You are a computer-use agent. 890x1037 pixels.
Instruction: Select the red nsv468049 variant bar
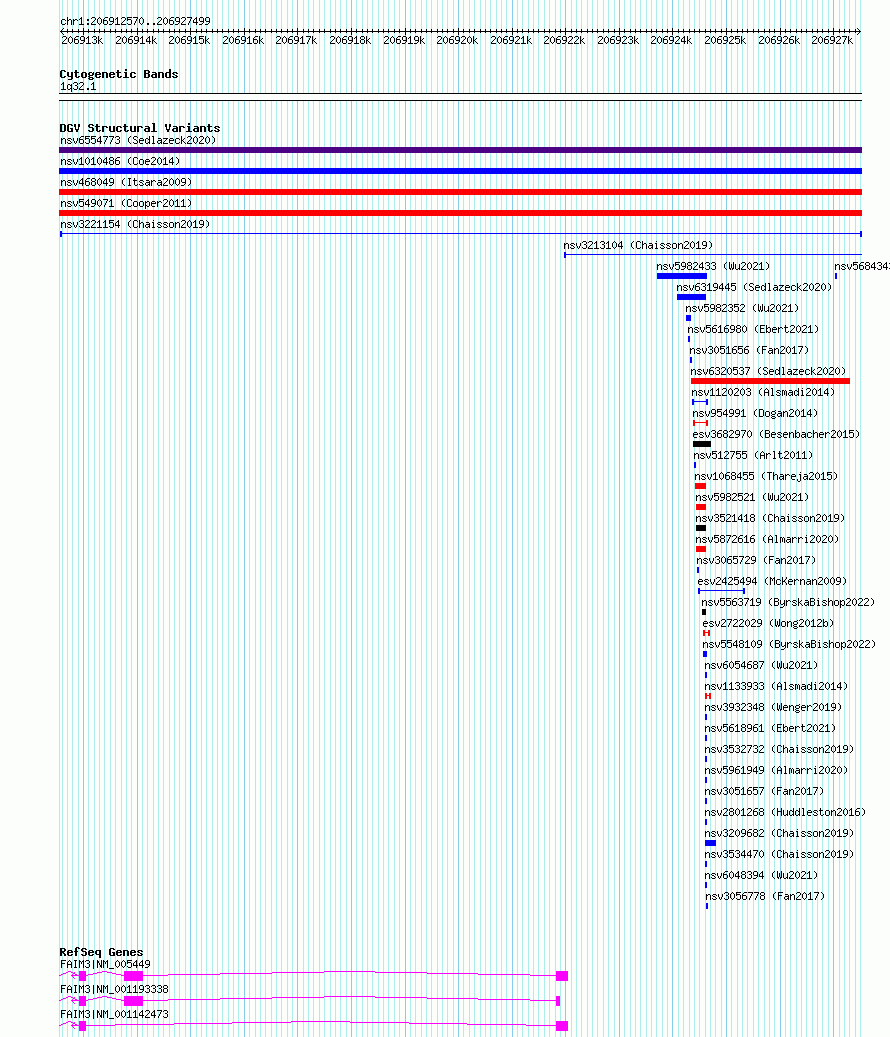[x=460, y=192]
